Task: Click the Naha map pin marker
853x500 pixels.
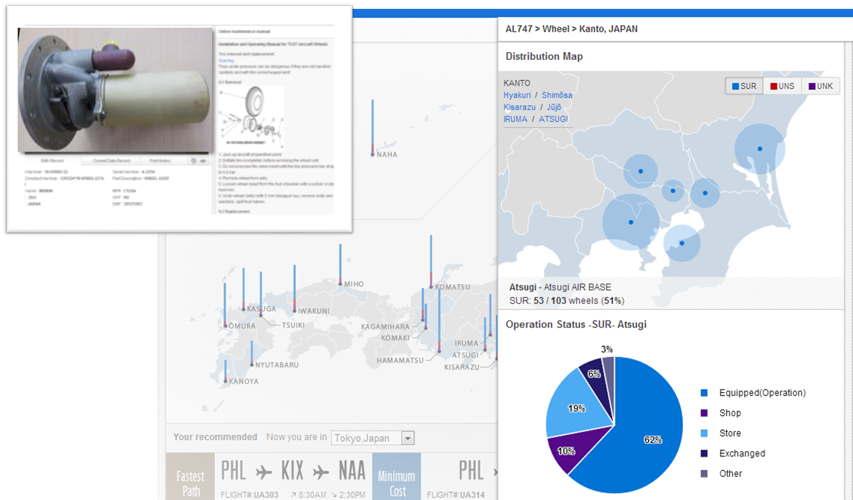Action: 372,150
